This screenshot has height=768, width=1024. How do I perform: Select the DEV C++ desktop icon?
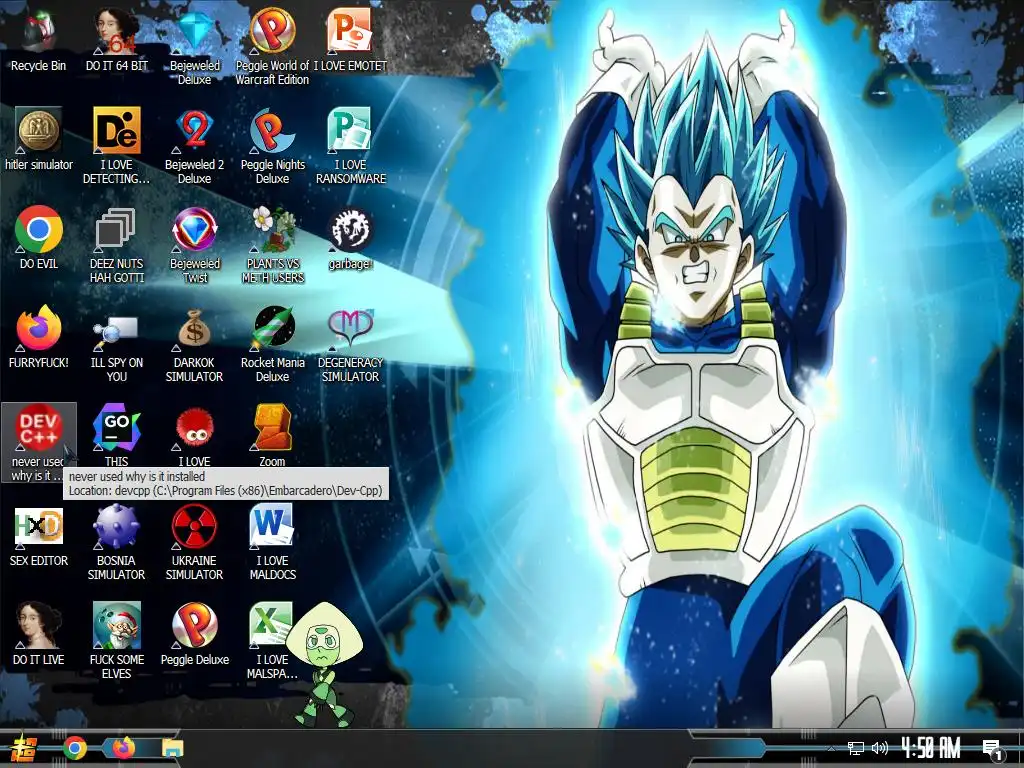point(39,428)
